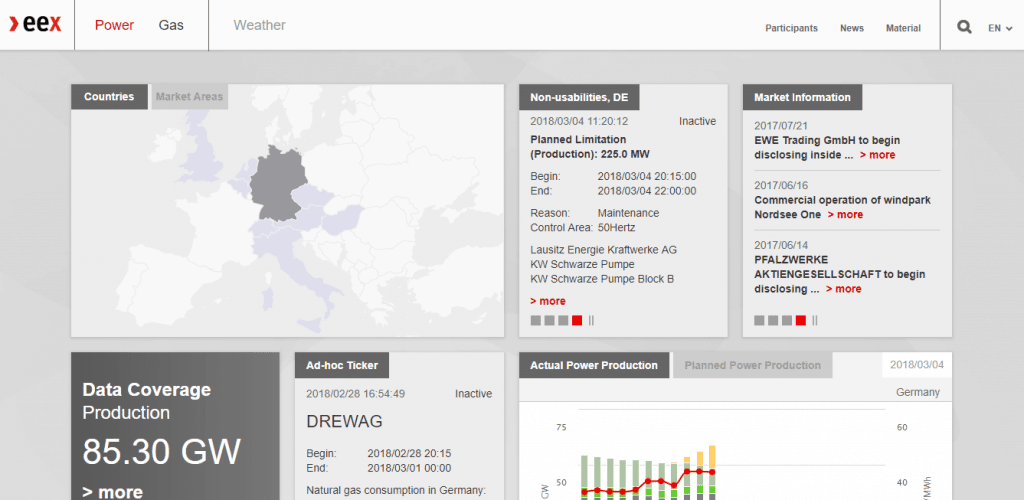
Task: Select second slide dot in Non-usabilities panel
Action: pos(549,320)
